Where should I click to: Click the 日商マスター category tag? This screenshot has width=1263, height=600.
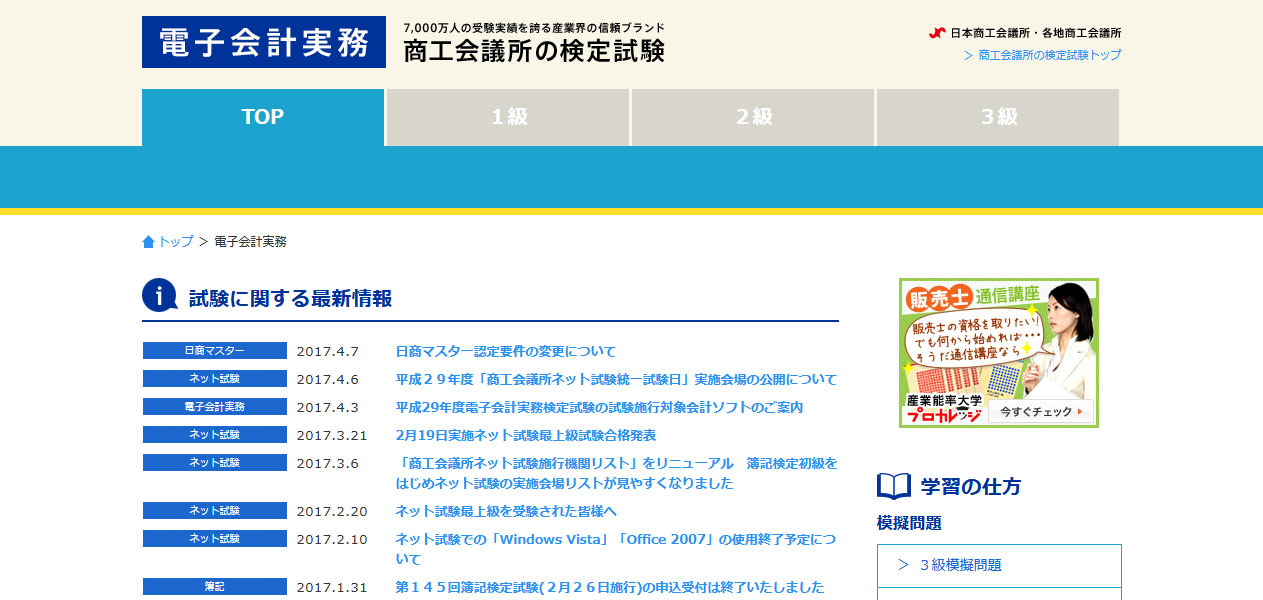click(x=215, y=351)
